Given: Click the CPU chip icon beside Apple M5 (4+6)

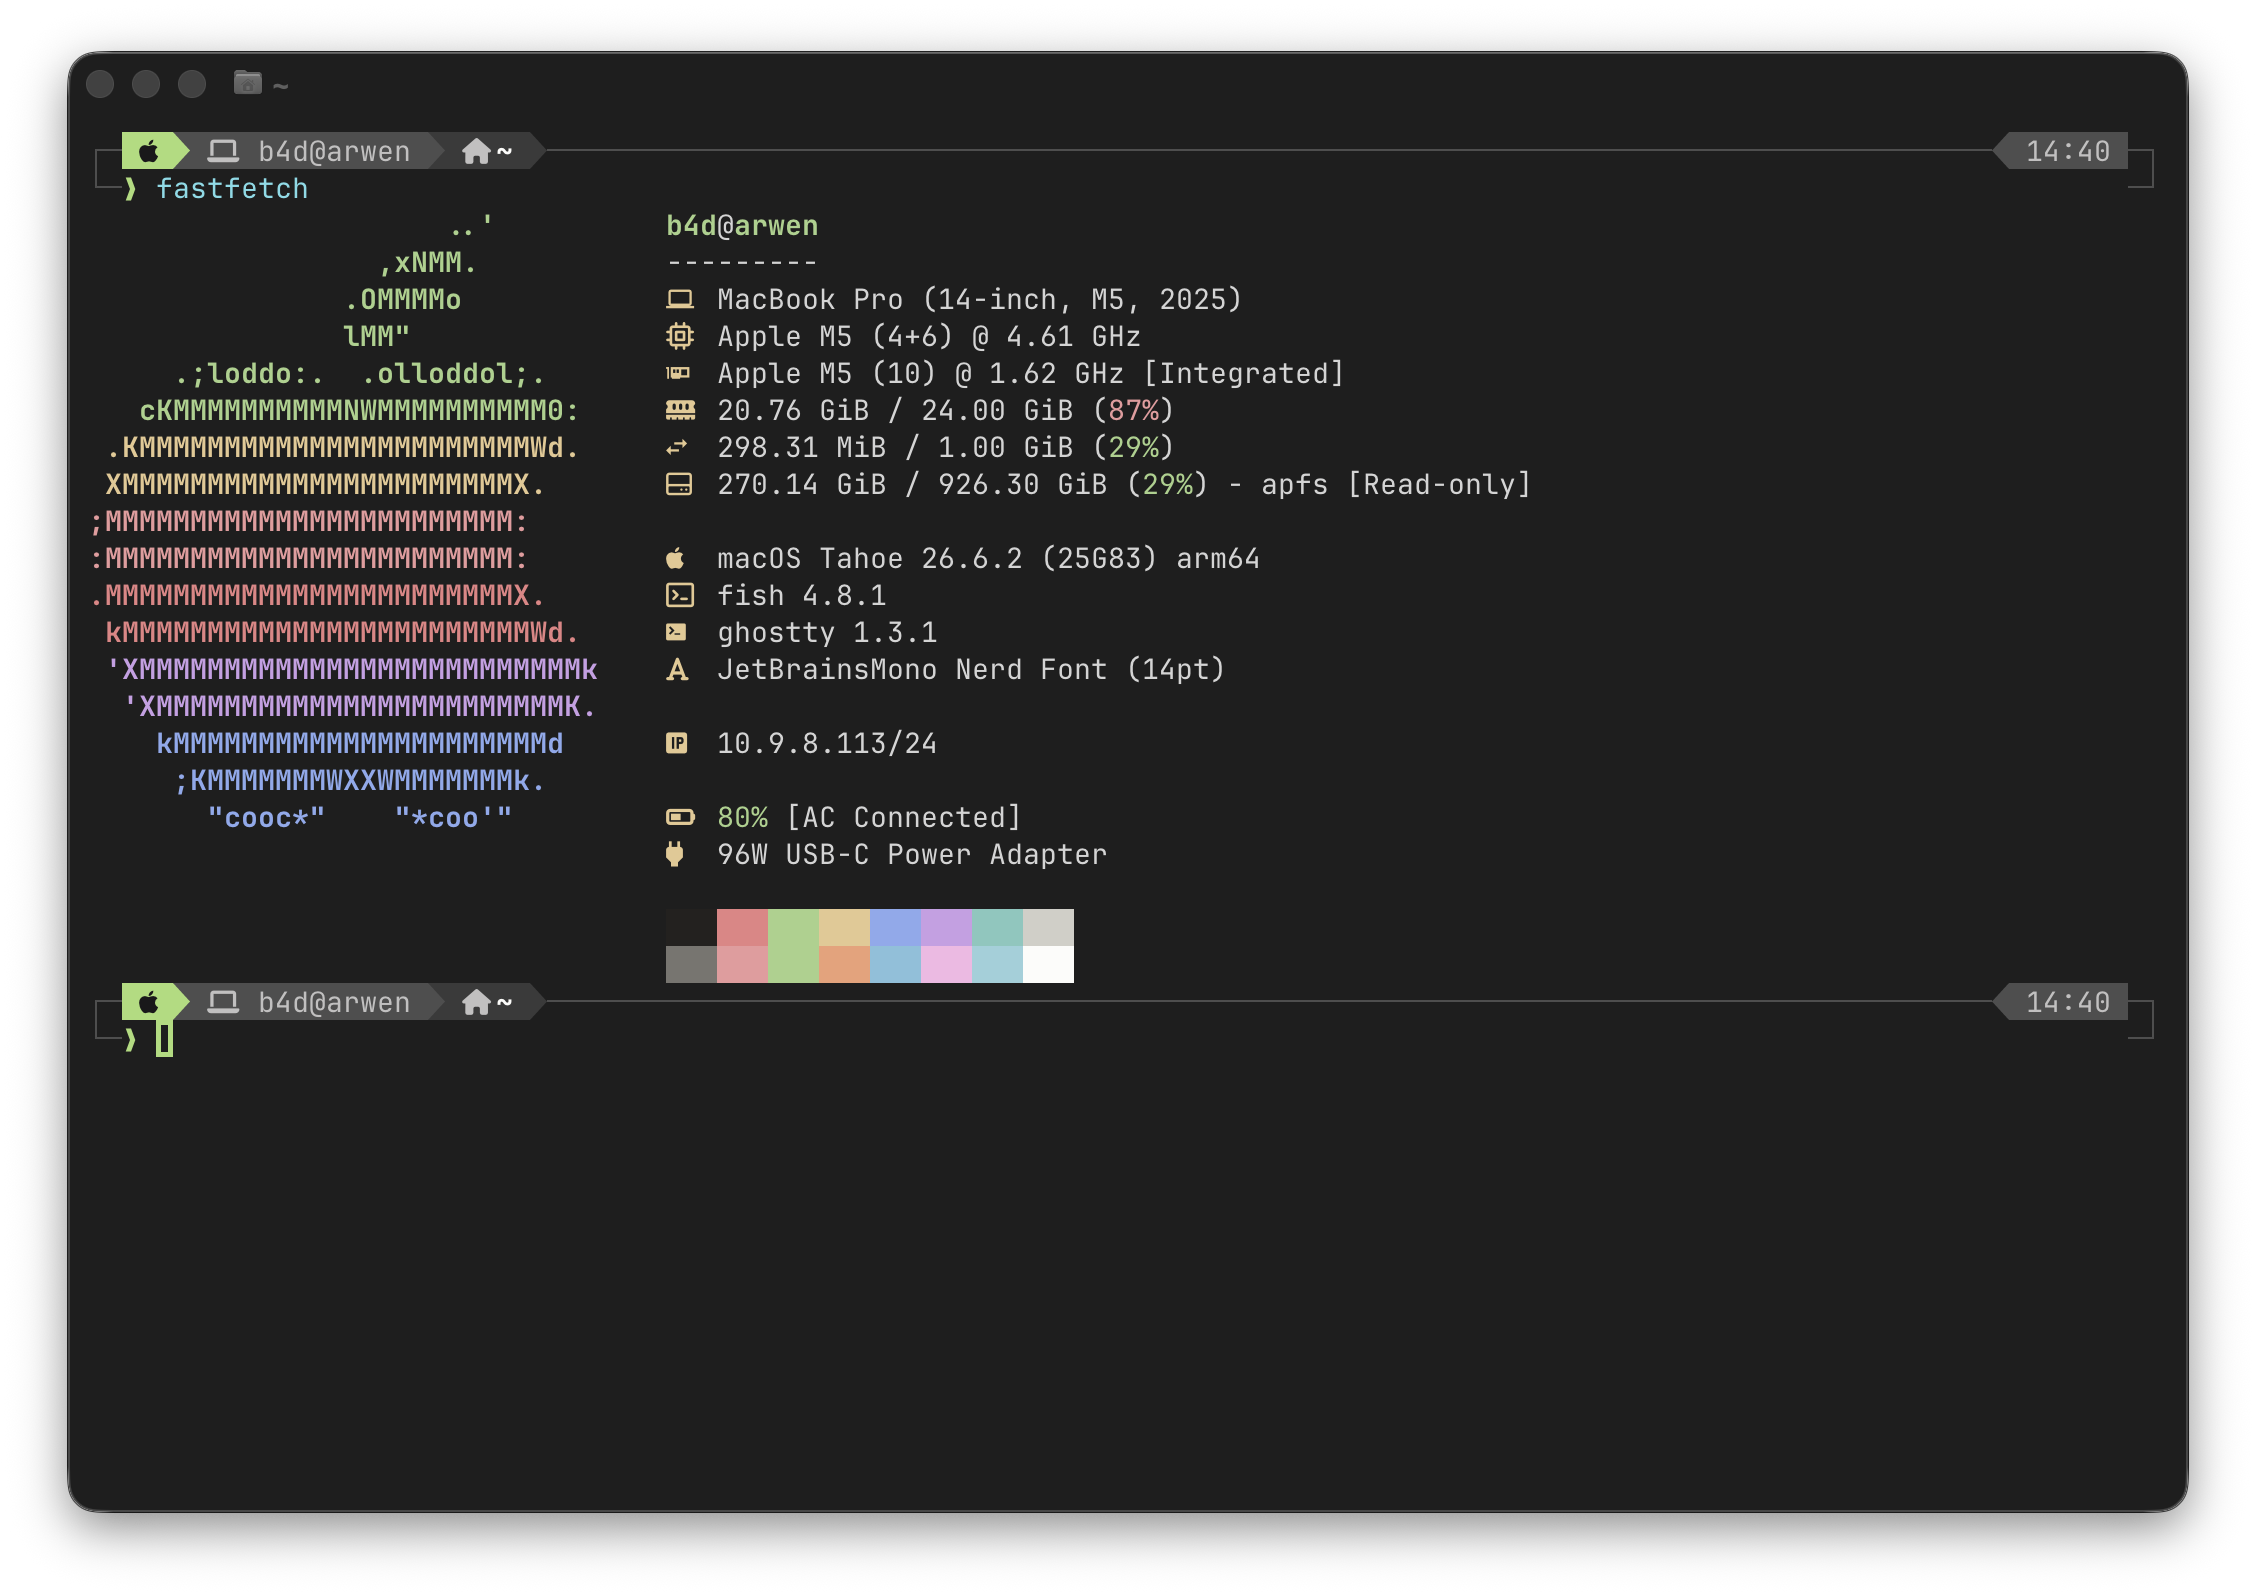Looking at the screenshot, I should [x=680, y=336].
